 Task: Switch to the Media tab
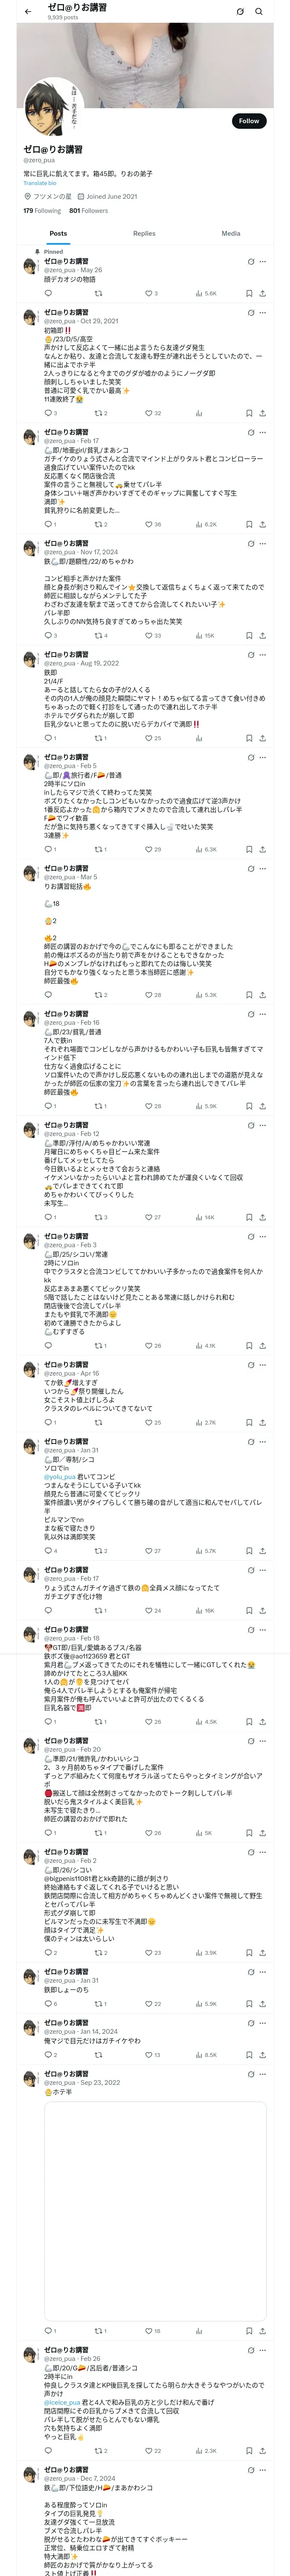point(230,233)
